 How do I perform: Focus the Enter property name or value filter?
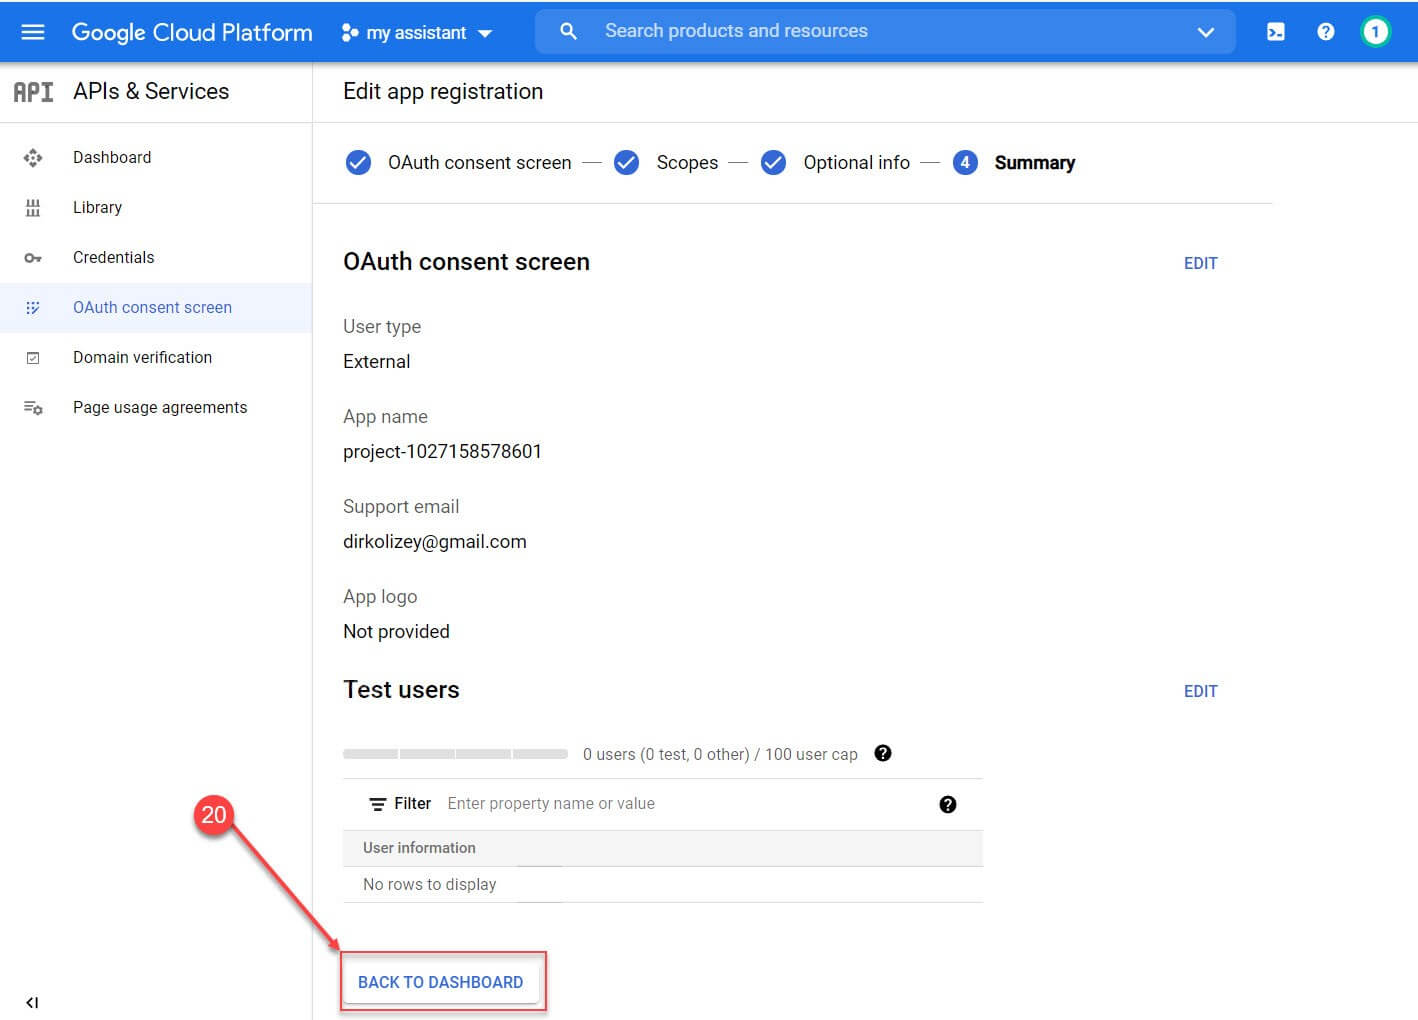coord(551,803)
